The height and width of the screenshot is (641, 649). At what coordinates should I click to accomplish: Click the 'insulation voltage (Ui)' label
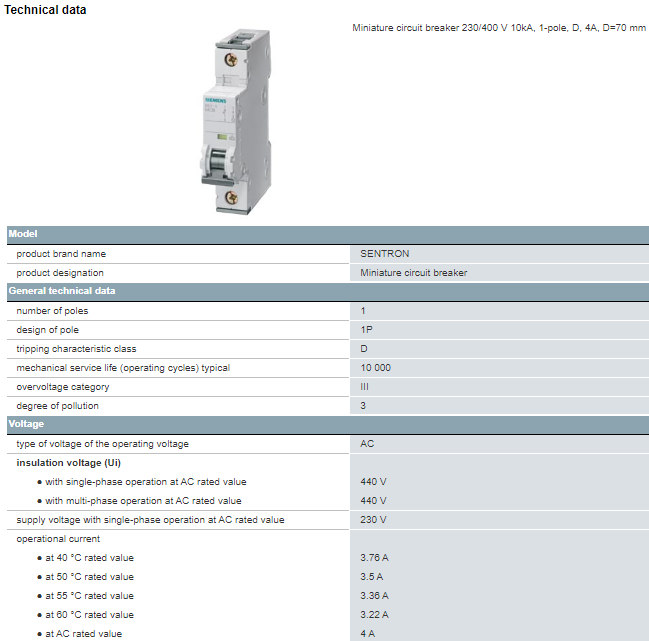69,463
